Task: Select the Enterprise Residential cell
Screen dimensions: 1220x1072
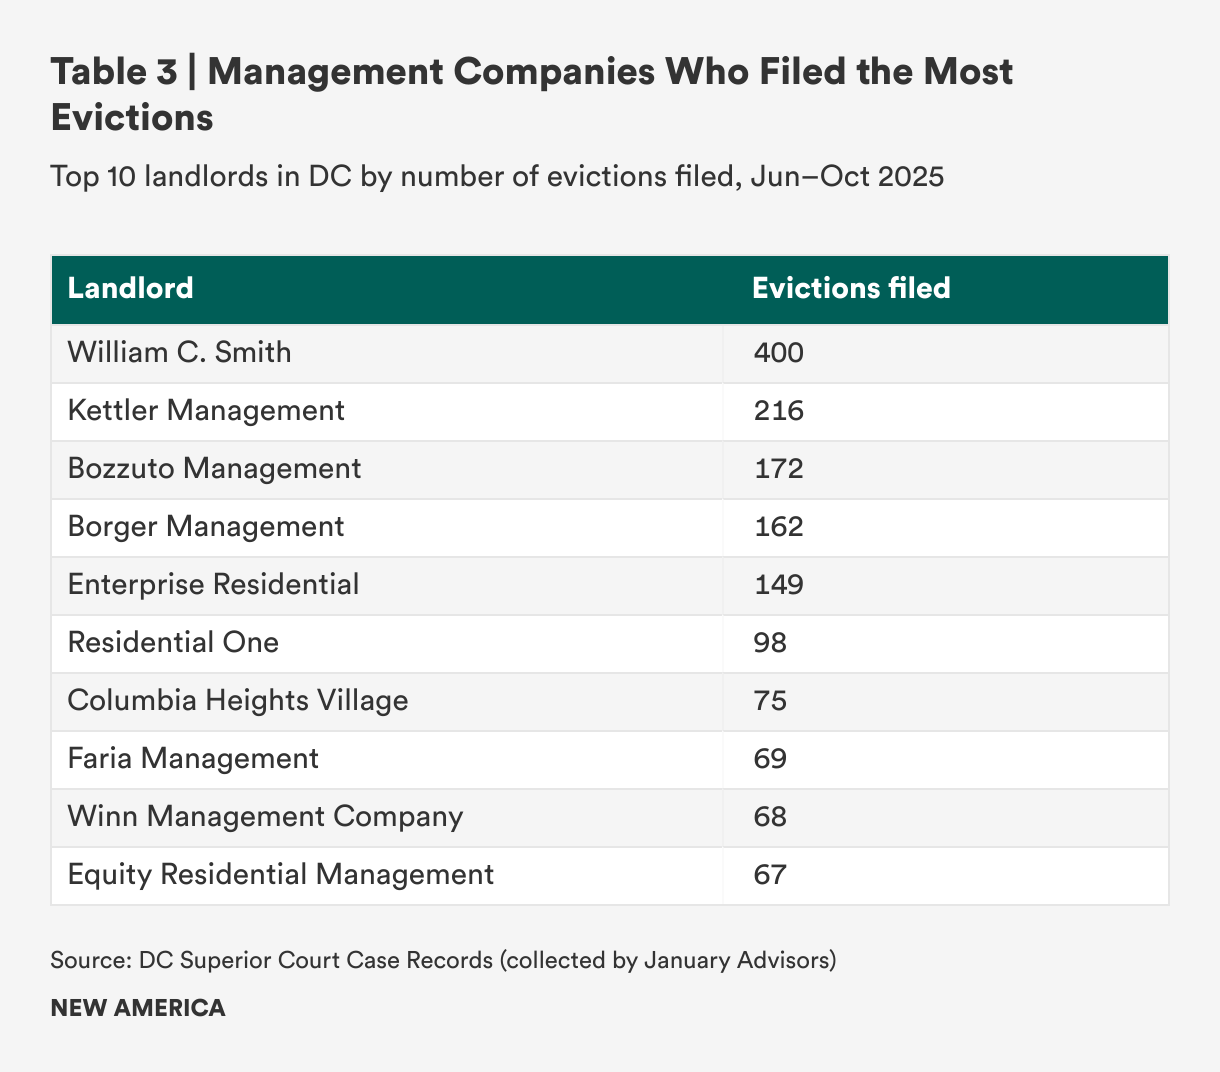Action: point(213,585)
